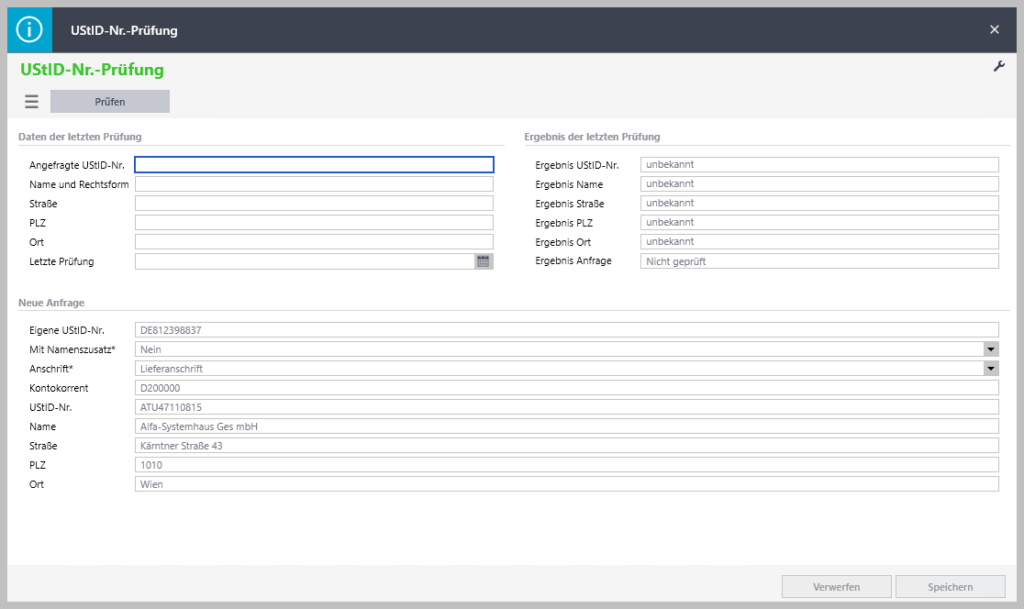The image size is (1024, 609).
Task: Click the blue info icon in title bar
Action: tap(30, 30)
